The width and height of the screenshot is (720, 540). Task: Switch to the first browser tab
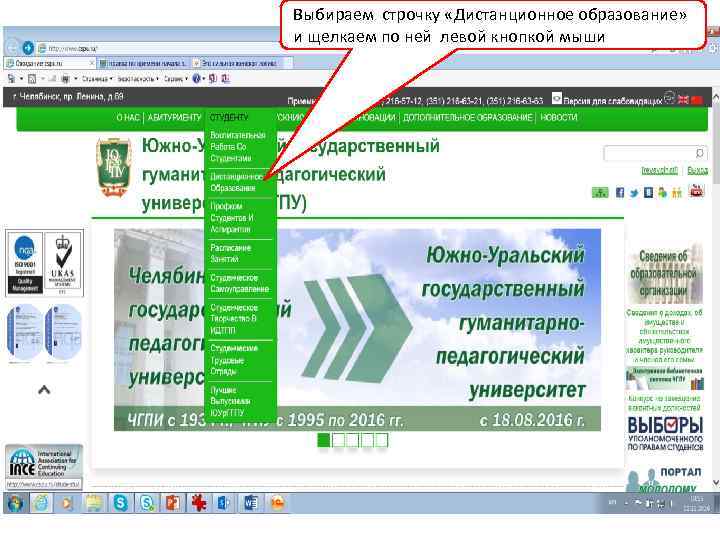pos(50,63)
